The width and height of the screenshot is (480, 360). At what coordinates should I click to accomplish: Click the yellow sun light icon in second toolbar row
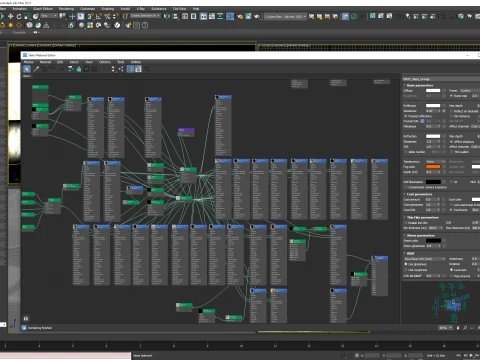(x=11, y=25)
